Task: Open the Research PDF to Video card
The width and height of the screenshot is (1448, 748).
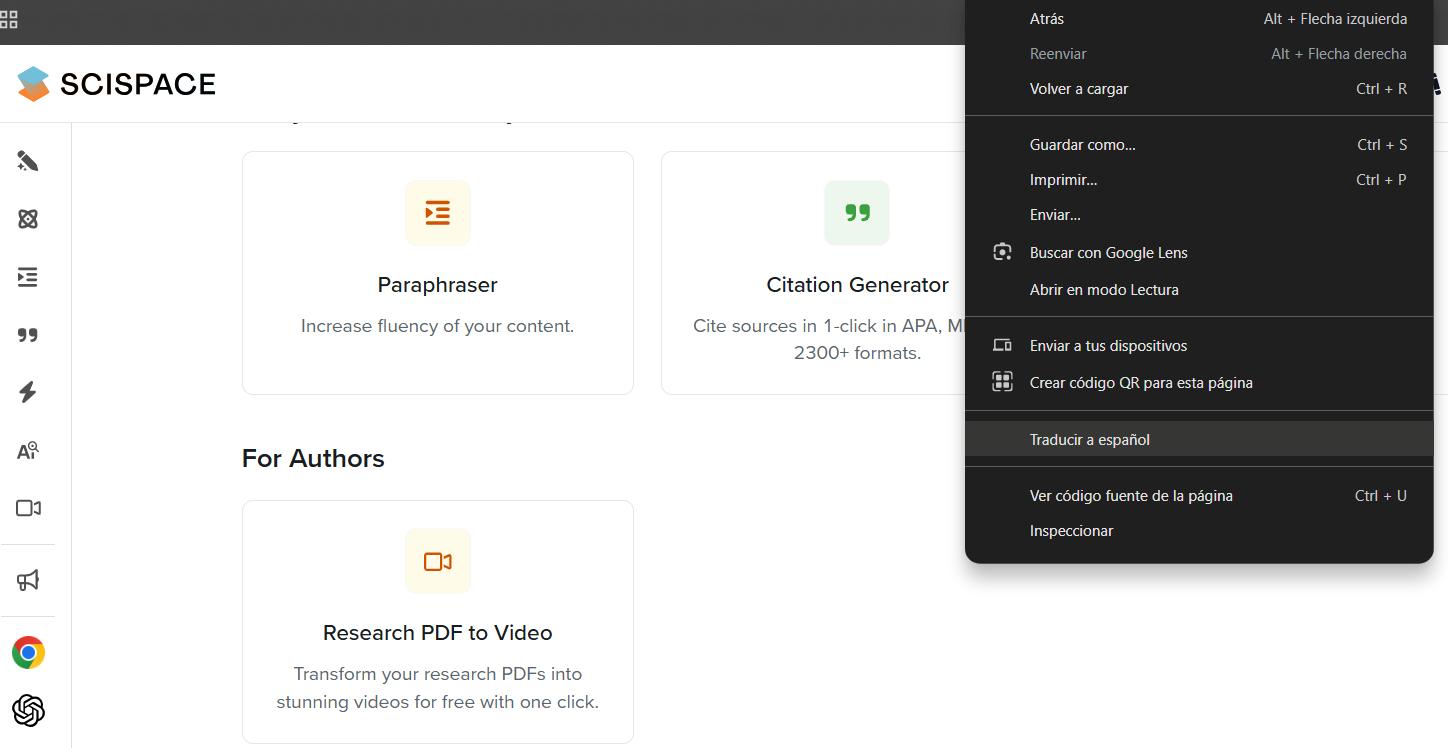Action: 437,621
